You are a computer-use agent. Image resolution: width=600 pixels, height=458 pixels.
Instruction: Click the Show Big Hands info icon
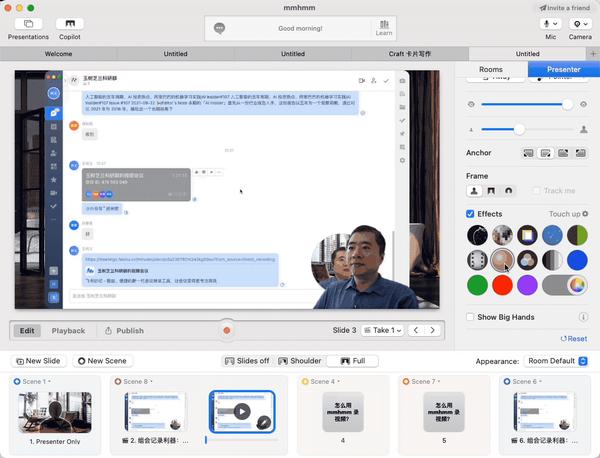(583, 317)
